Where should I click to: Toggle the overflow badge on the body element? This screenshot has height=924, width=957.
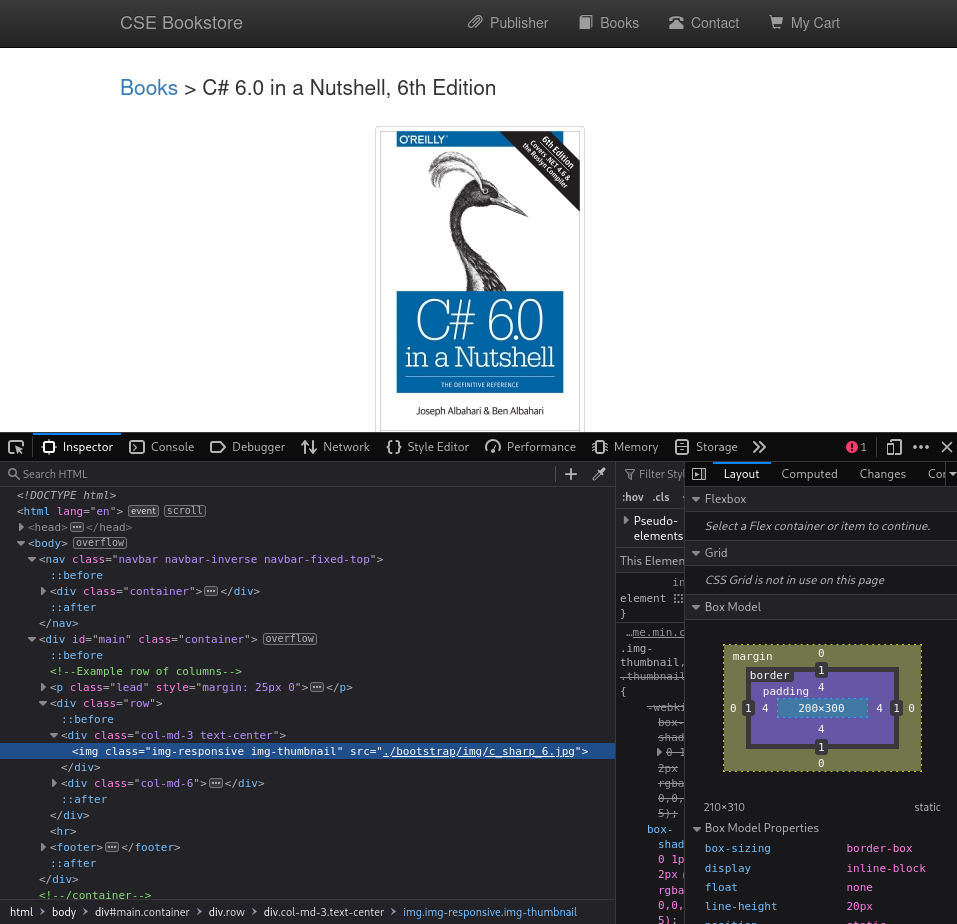coord(100,543)
